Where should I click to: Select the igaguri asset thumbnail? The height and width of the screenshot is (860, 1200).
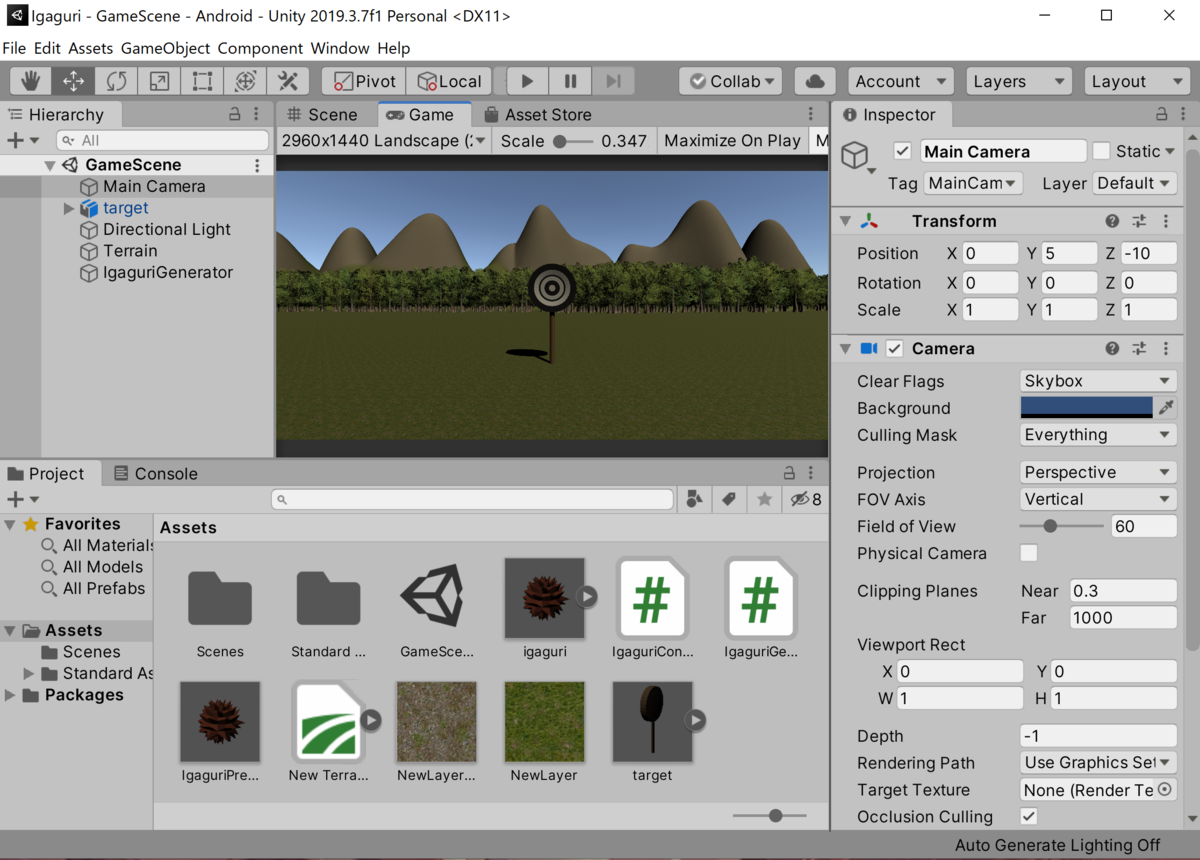545,598
